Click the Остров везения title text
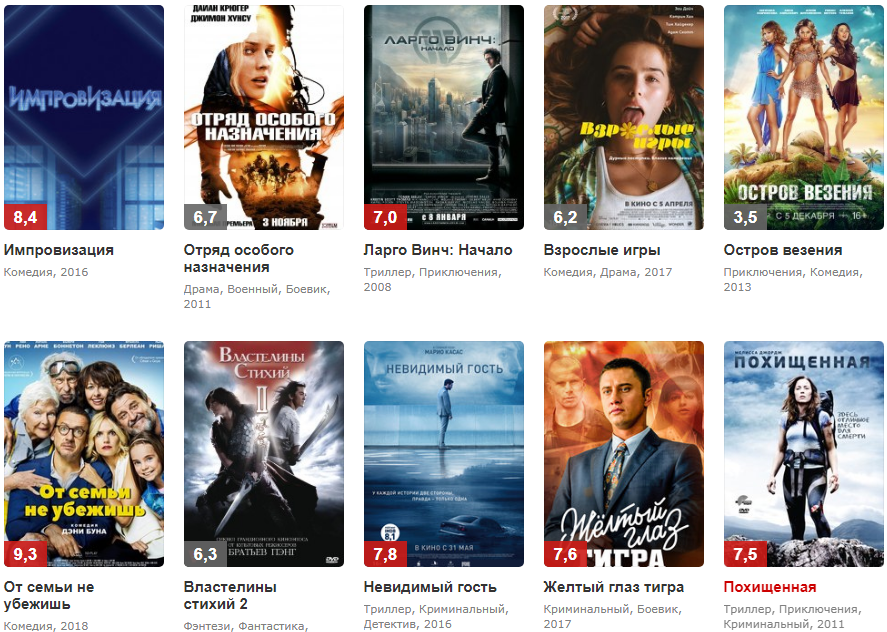887x632 pixels. [x=783, y=250]
